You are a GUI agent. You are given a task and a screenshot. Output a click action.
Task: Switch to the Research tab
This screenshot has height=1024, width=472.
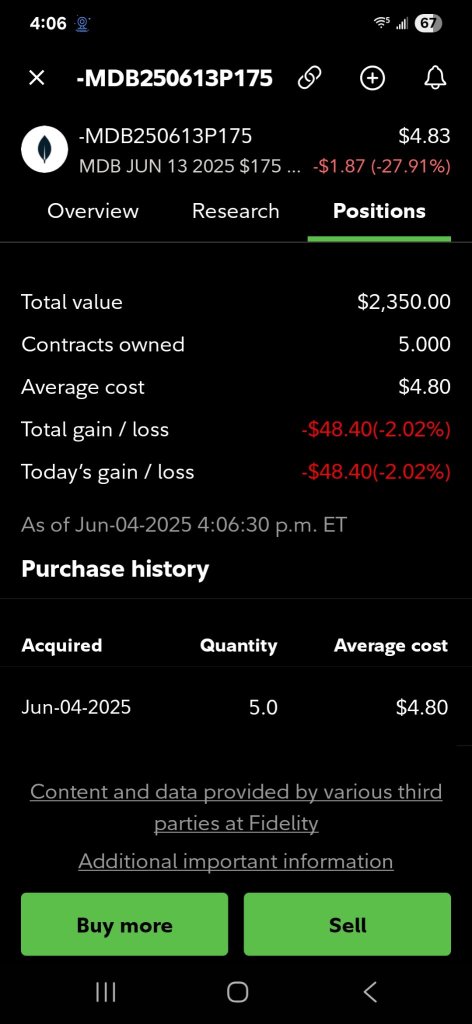[236, 211]
